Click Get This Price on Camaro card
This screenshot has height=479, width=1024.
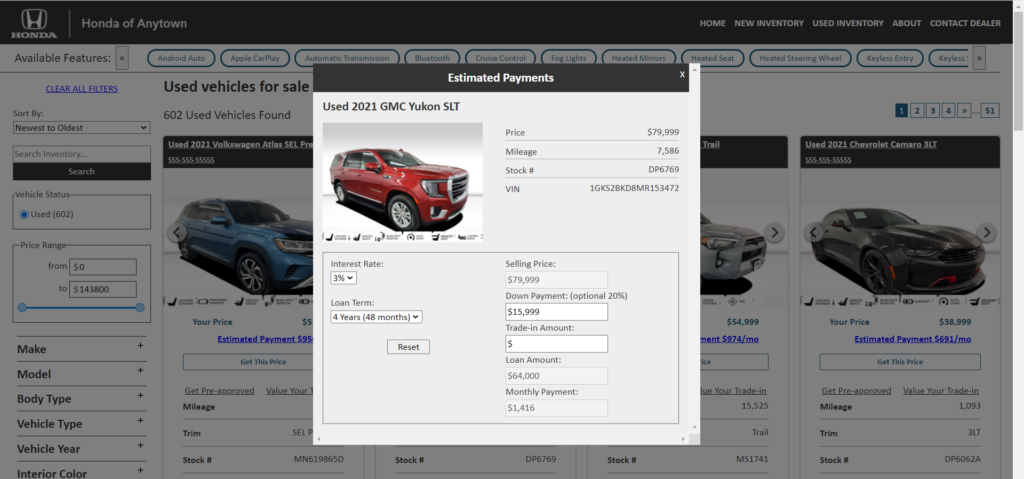click(900, 362)
